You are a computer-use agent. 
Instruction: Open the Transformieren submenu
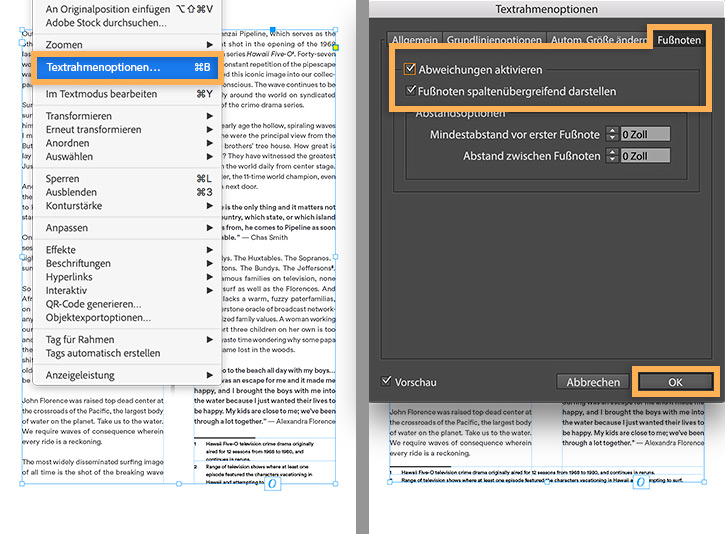pos(128,116)
